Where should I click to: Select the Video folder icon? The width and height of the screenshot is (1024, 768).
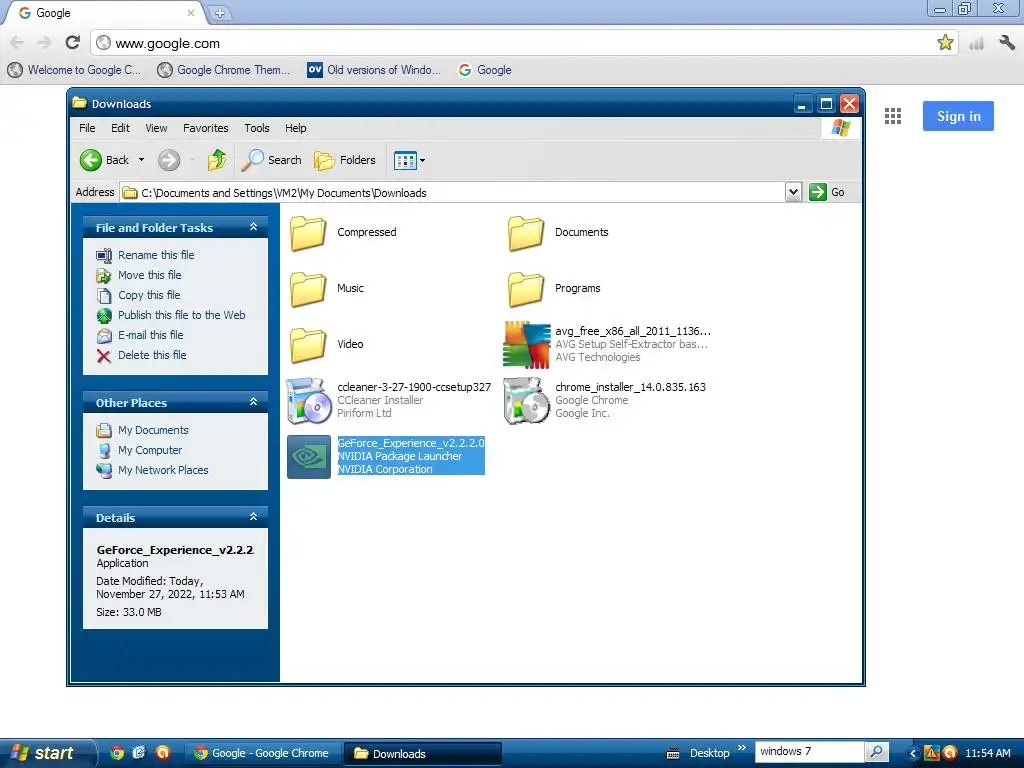coord(308,345)
